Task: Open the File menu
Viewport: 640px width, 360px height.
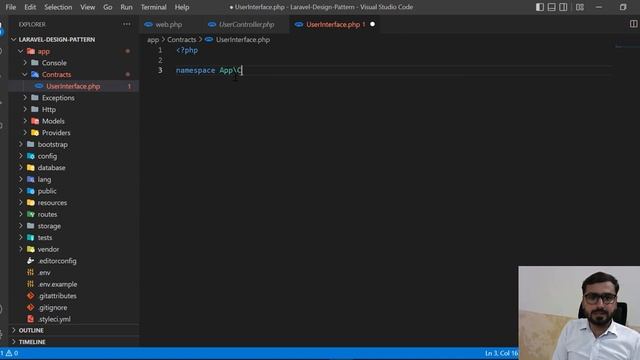Action: (x=11, y=7)
